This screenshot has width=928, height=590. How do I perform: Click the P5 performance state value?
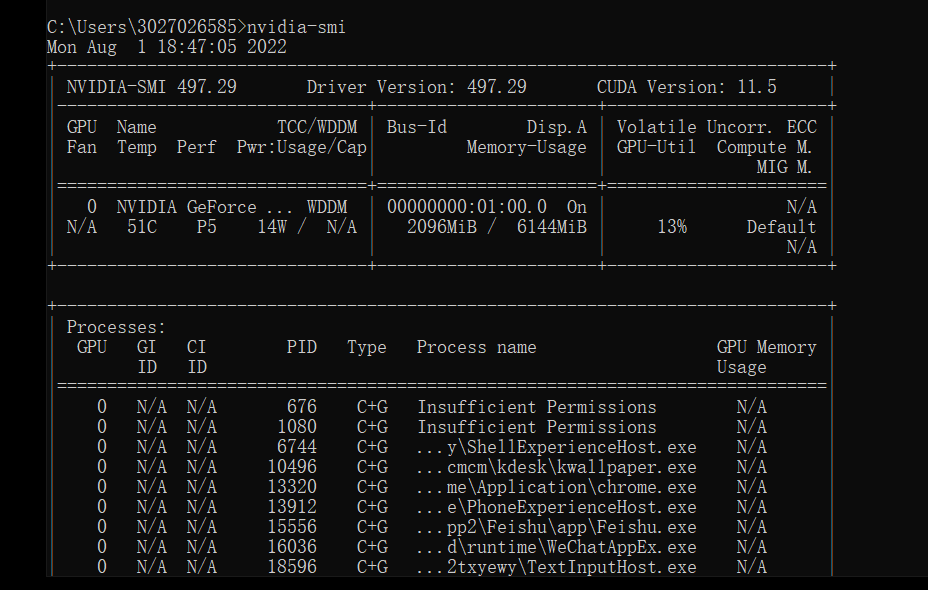[x=207, y=227]
